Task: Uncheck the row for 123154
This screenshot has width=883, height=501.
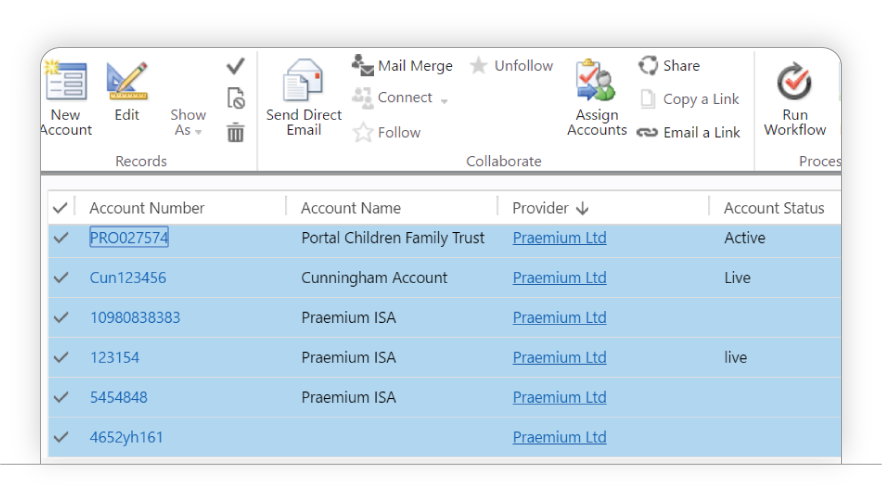Action: point(61,357)
